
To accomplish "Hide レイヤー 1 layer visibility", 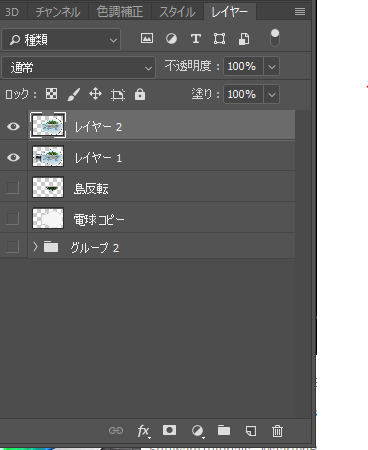I will [13, 157].
